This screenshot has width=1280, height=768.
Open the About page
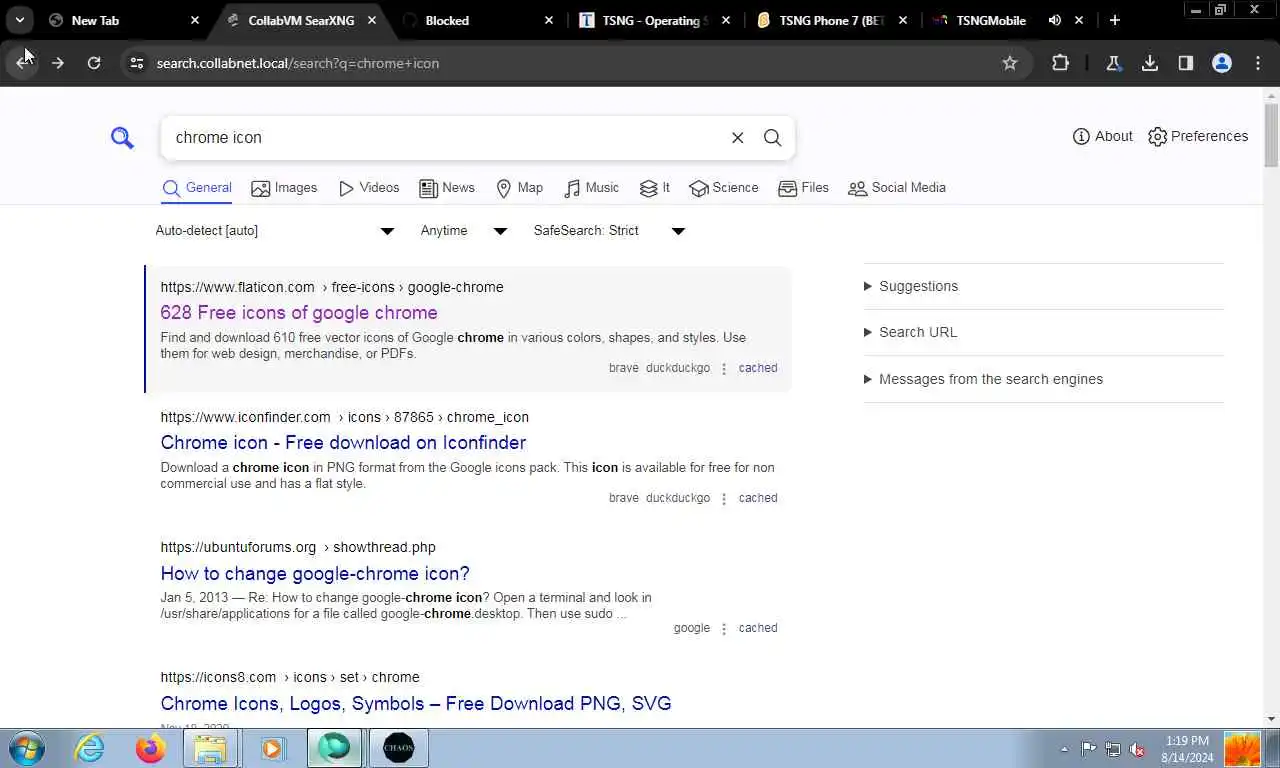[1102, 136]
